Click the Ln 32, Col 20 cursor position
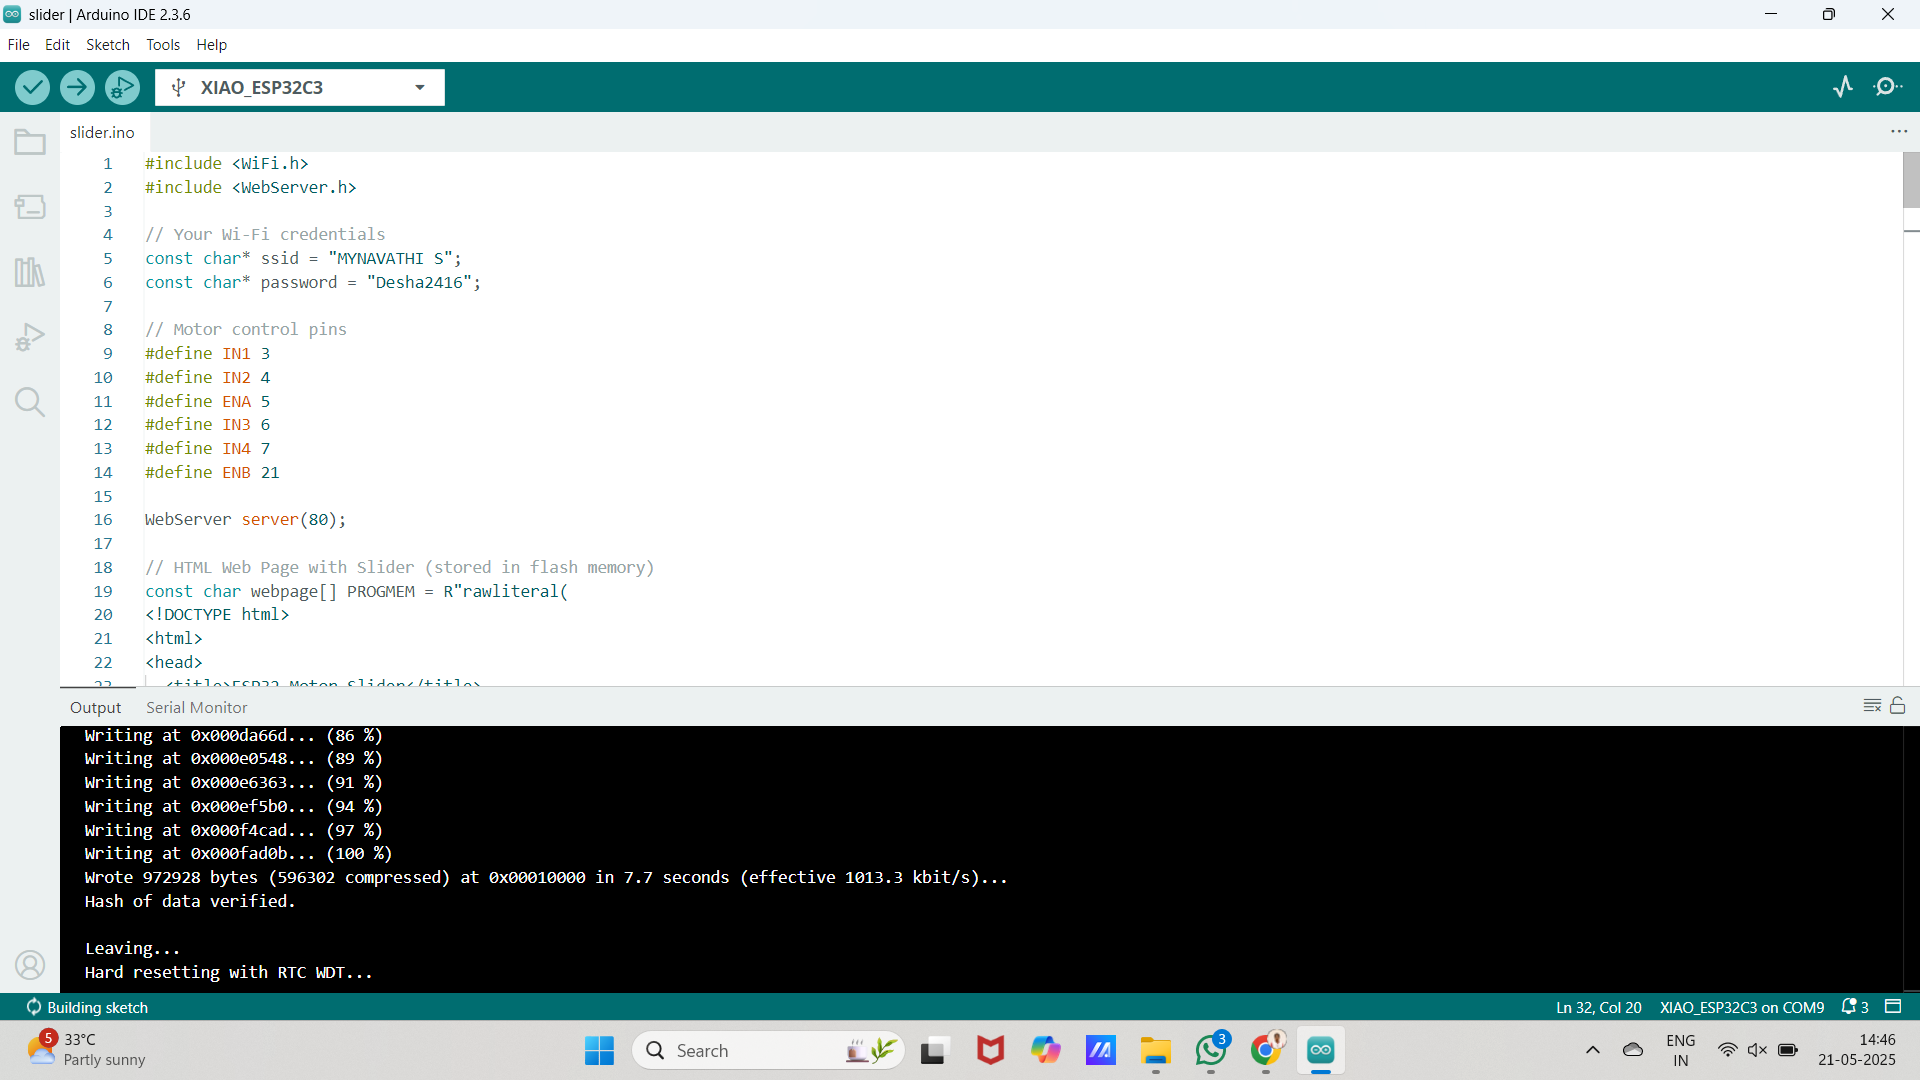Image resolution: width=1920 pixels, height=1080 pixels. pos(1599,1007)
